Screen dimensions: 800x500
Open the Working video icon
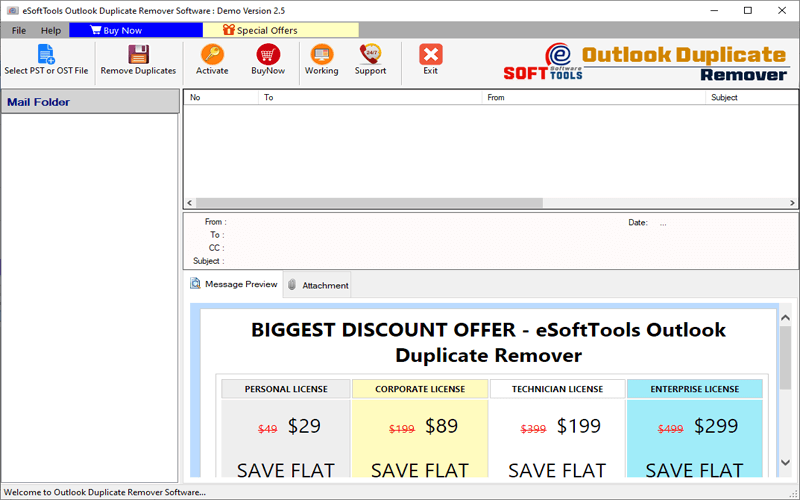pyautogui.click(x=321, y=54)
